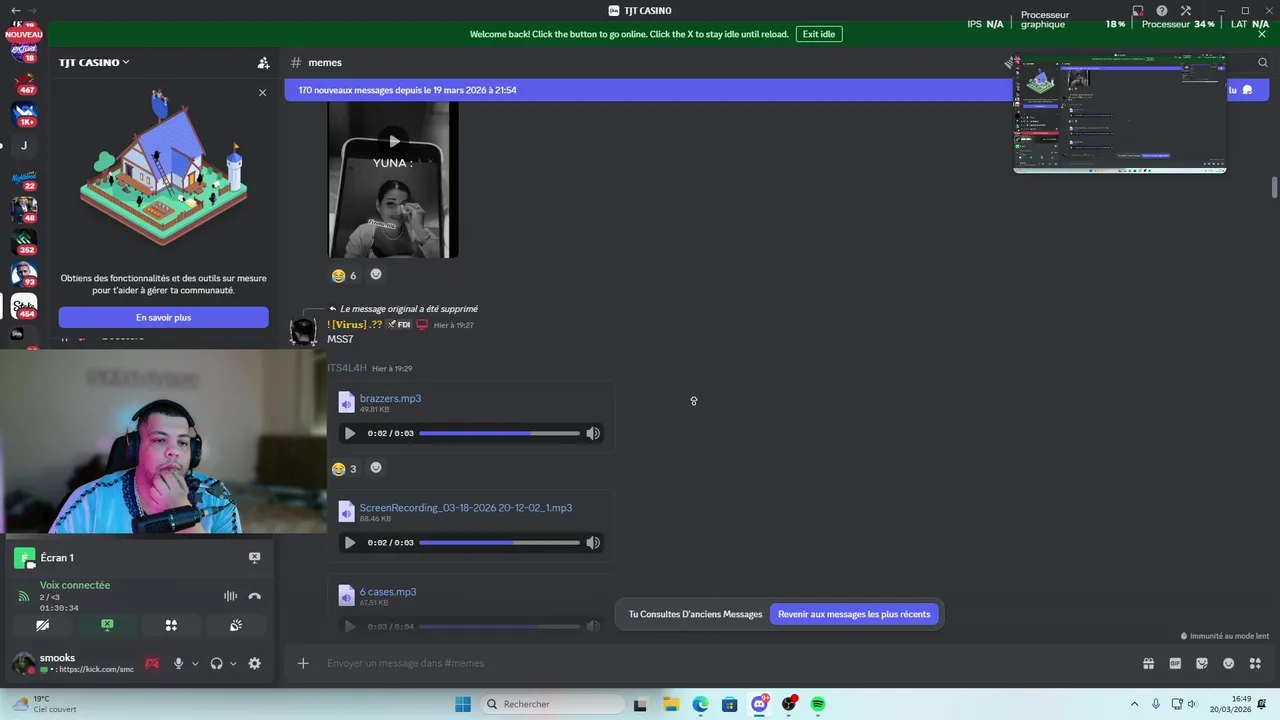Open the 6 cases.mp3 file link
The image size is (1280, 720).
[388, 591]
